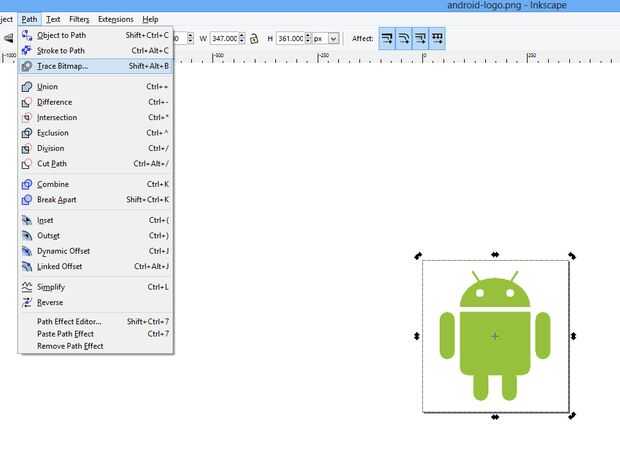
Task: Click the Cut Path icon
Action: 26,164
